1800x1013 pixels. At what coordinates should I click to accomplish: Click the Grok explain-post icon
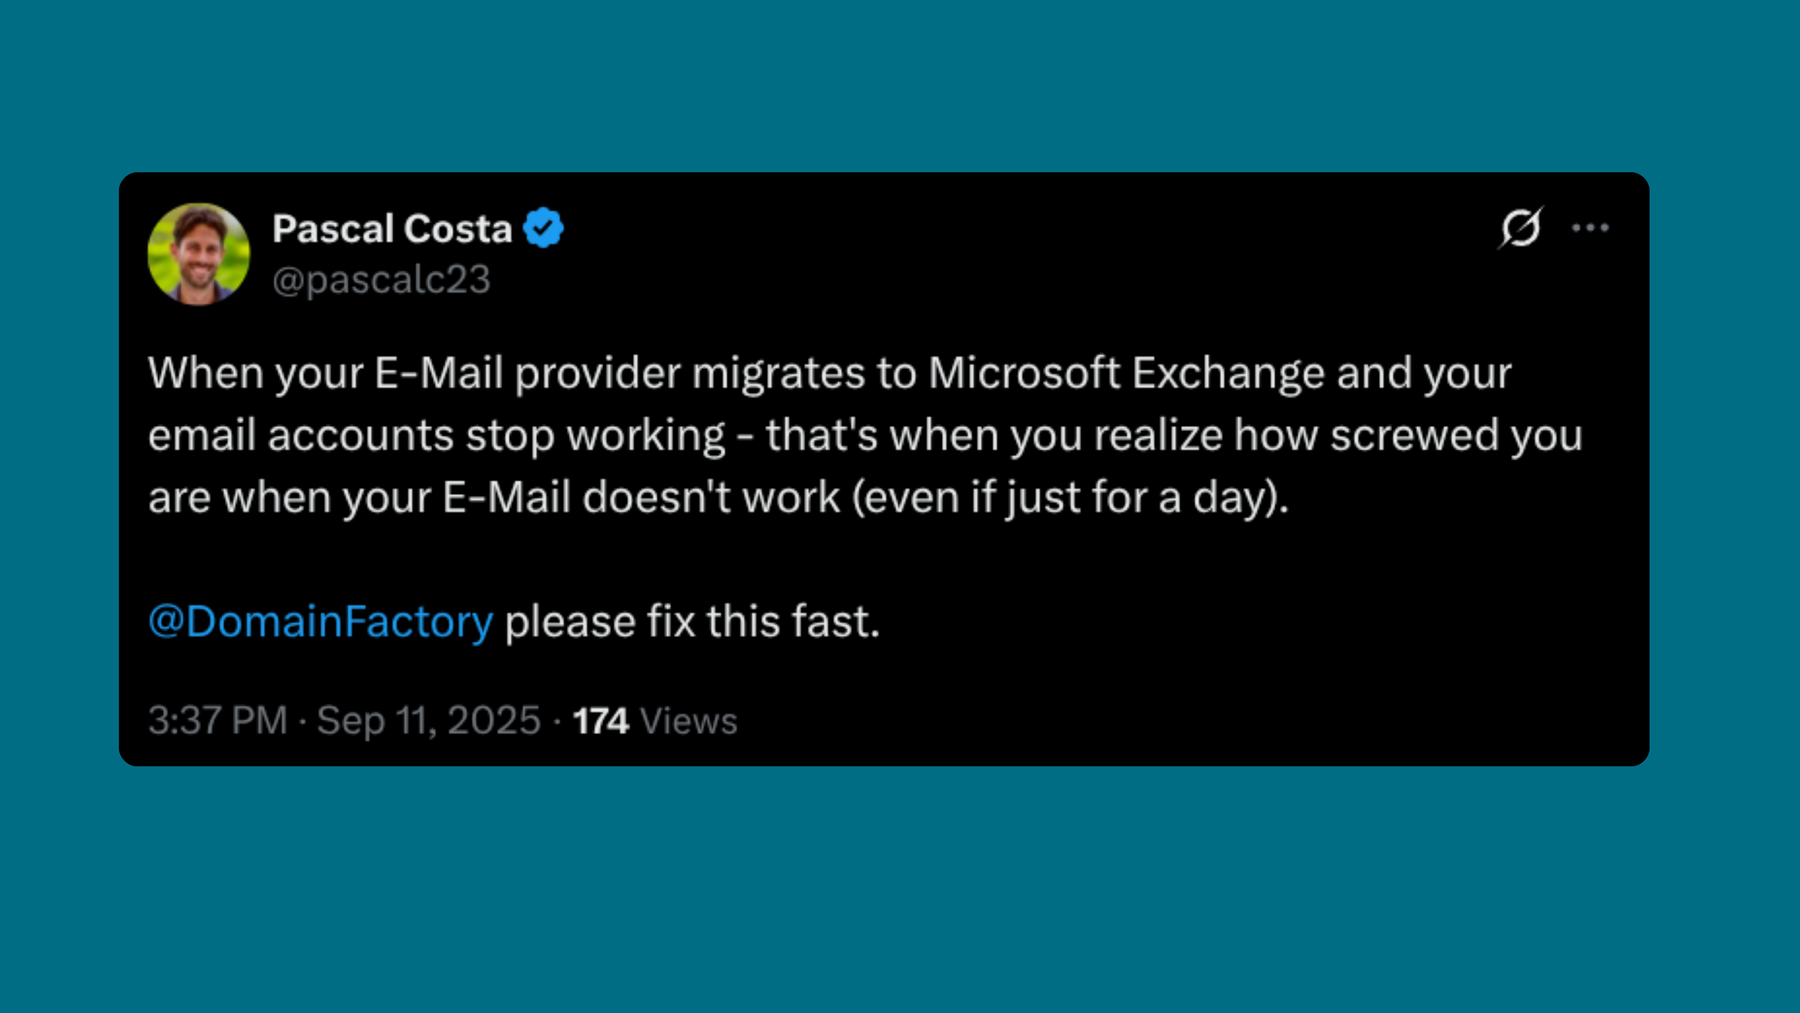(1520, 228)
